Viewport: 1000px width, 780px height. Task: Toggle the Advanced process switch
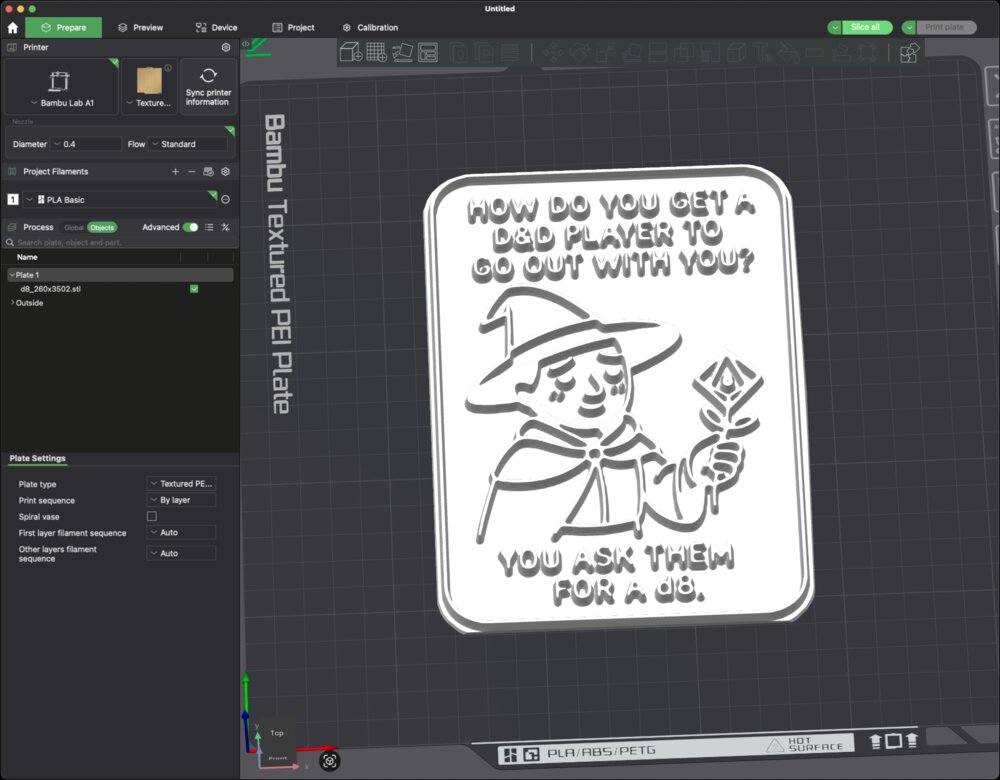(190, 227)
